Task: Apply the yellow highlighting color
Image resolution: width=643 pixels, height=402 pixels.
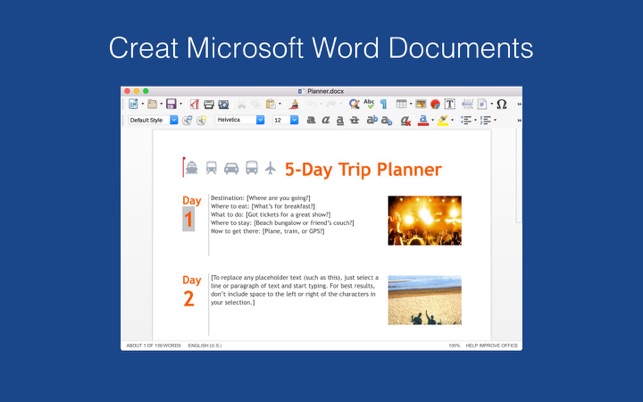Action: click(x=443, y=120)
